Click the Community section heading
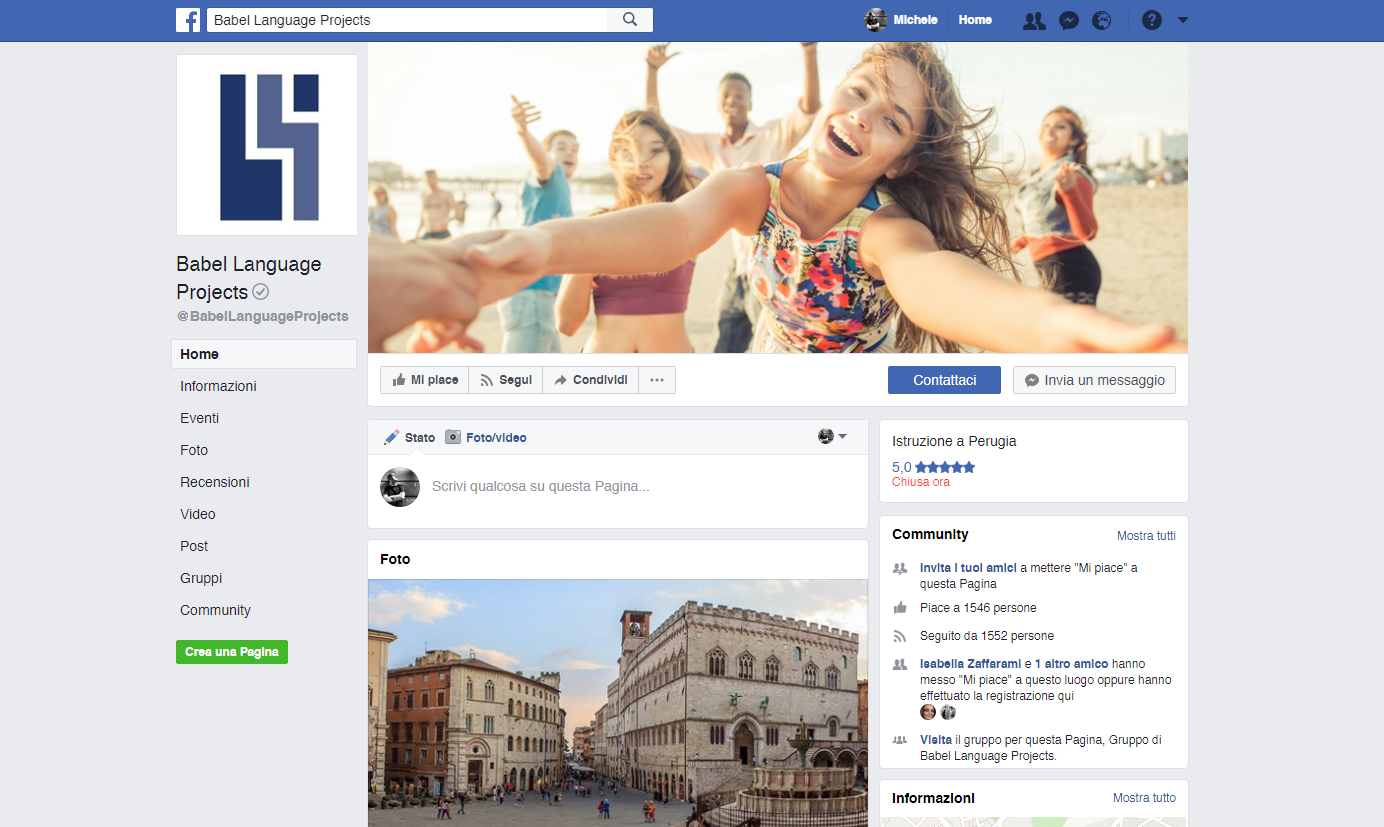The width and height of the screenshot is (1384, 827). tap(930, 534)
